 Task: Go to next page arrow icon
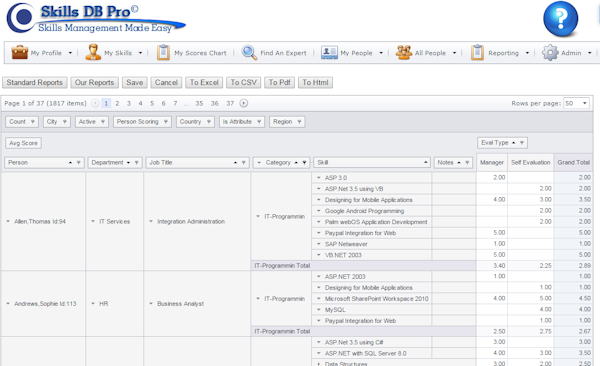(x=243, y=103)
